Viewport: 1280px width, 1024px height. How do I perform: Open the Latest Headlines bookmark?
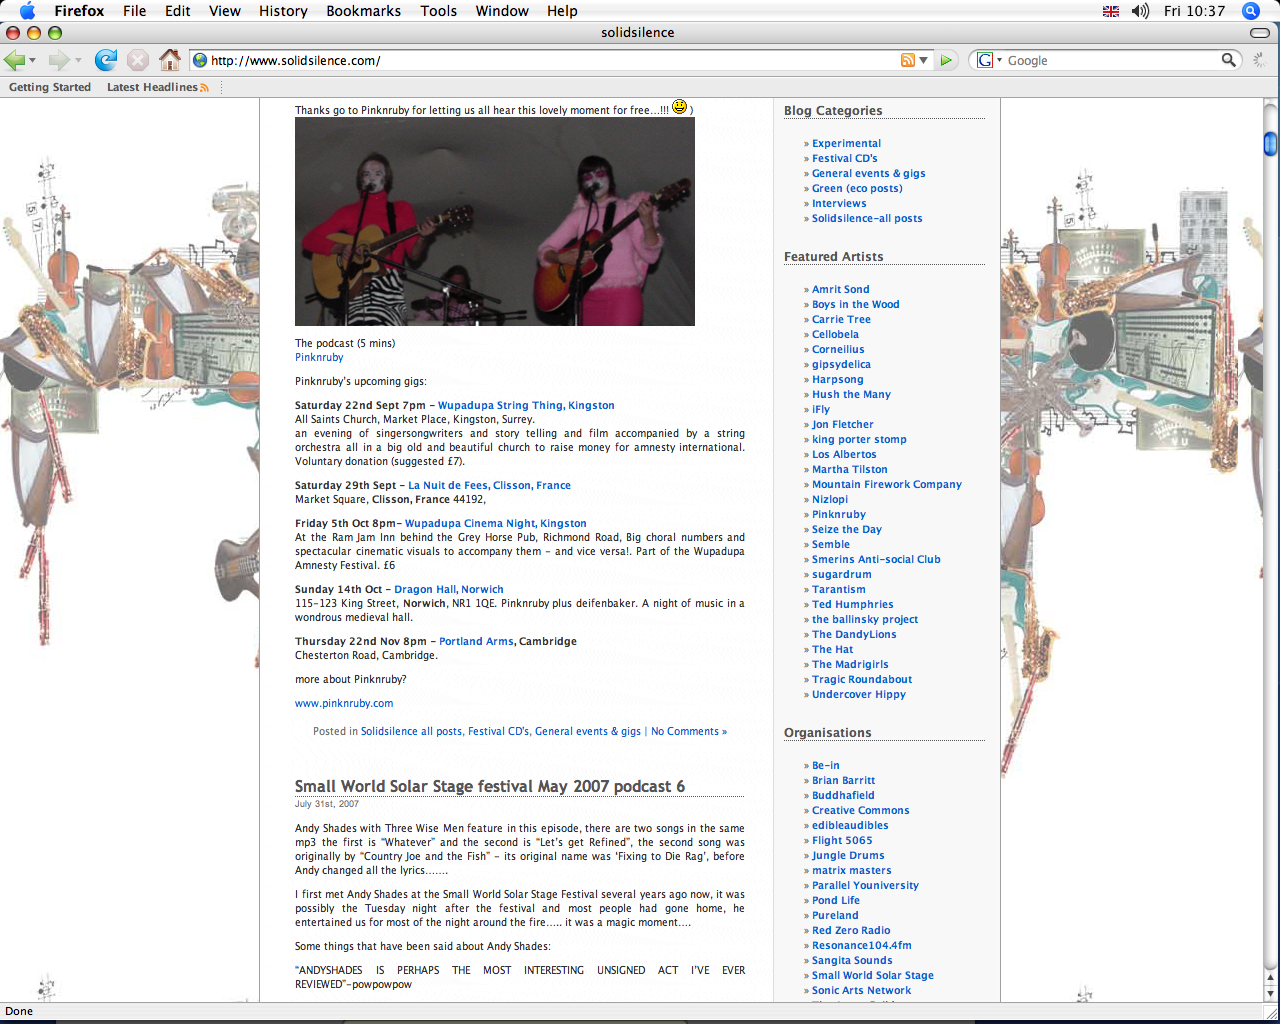coord(157,87)
